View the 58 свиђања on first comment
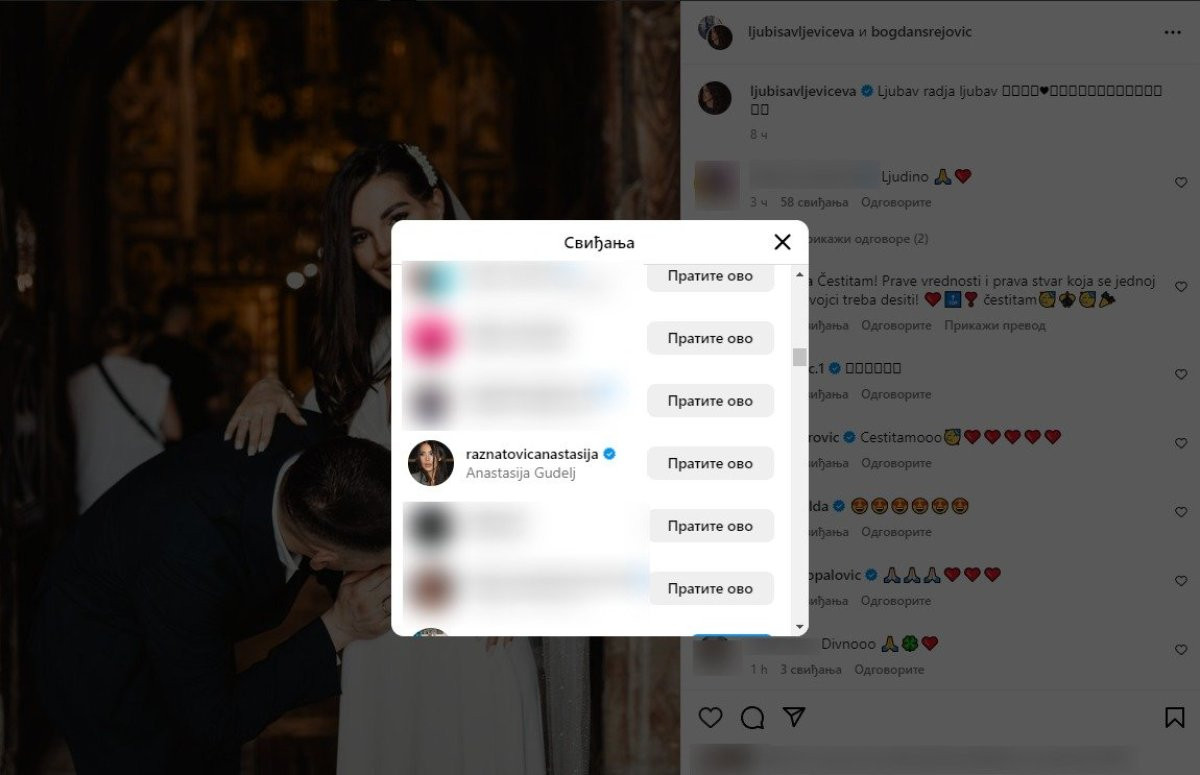 [814, 202]
